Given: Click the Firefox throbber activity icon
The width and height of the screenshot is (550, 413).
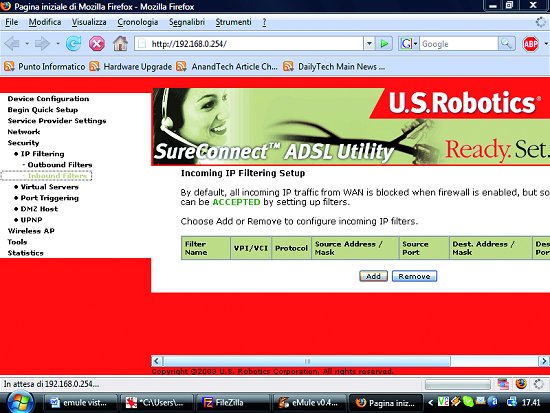Looking at the screenshot, I should point(541,22).
